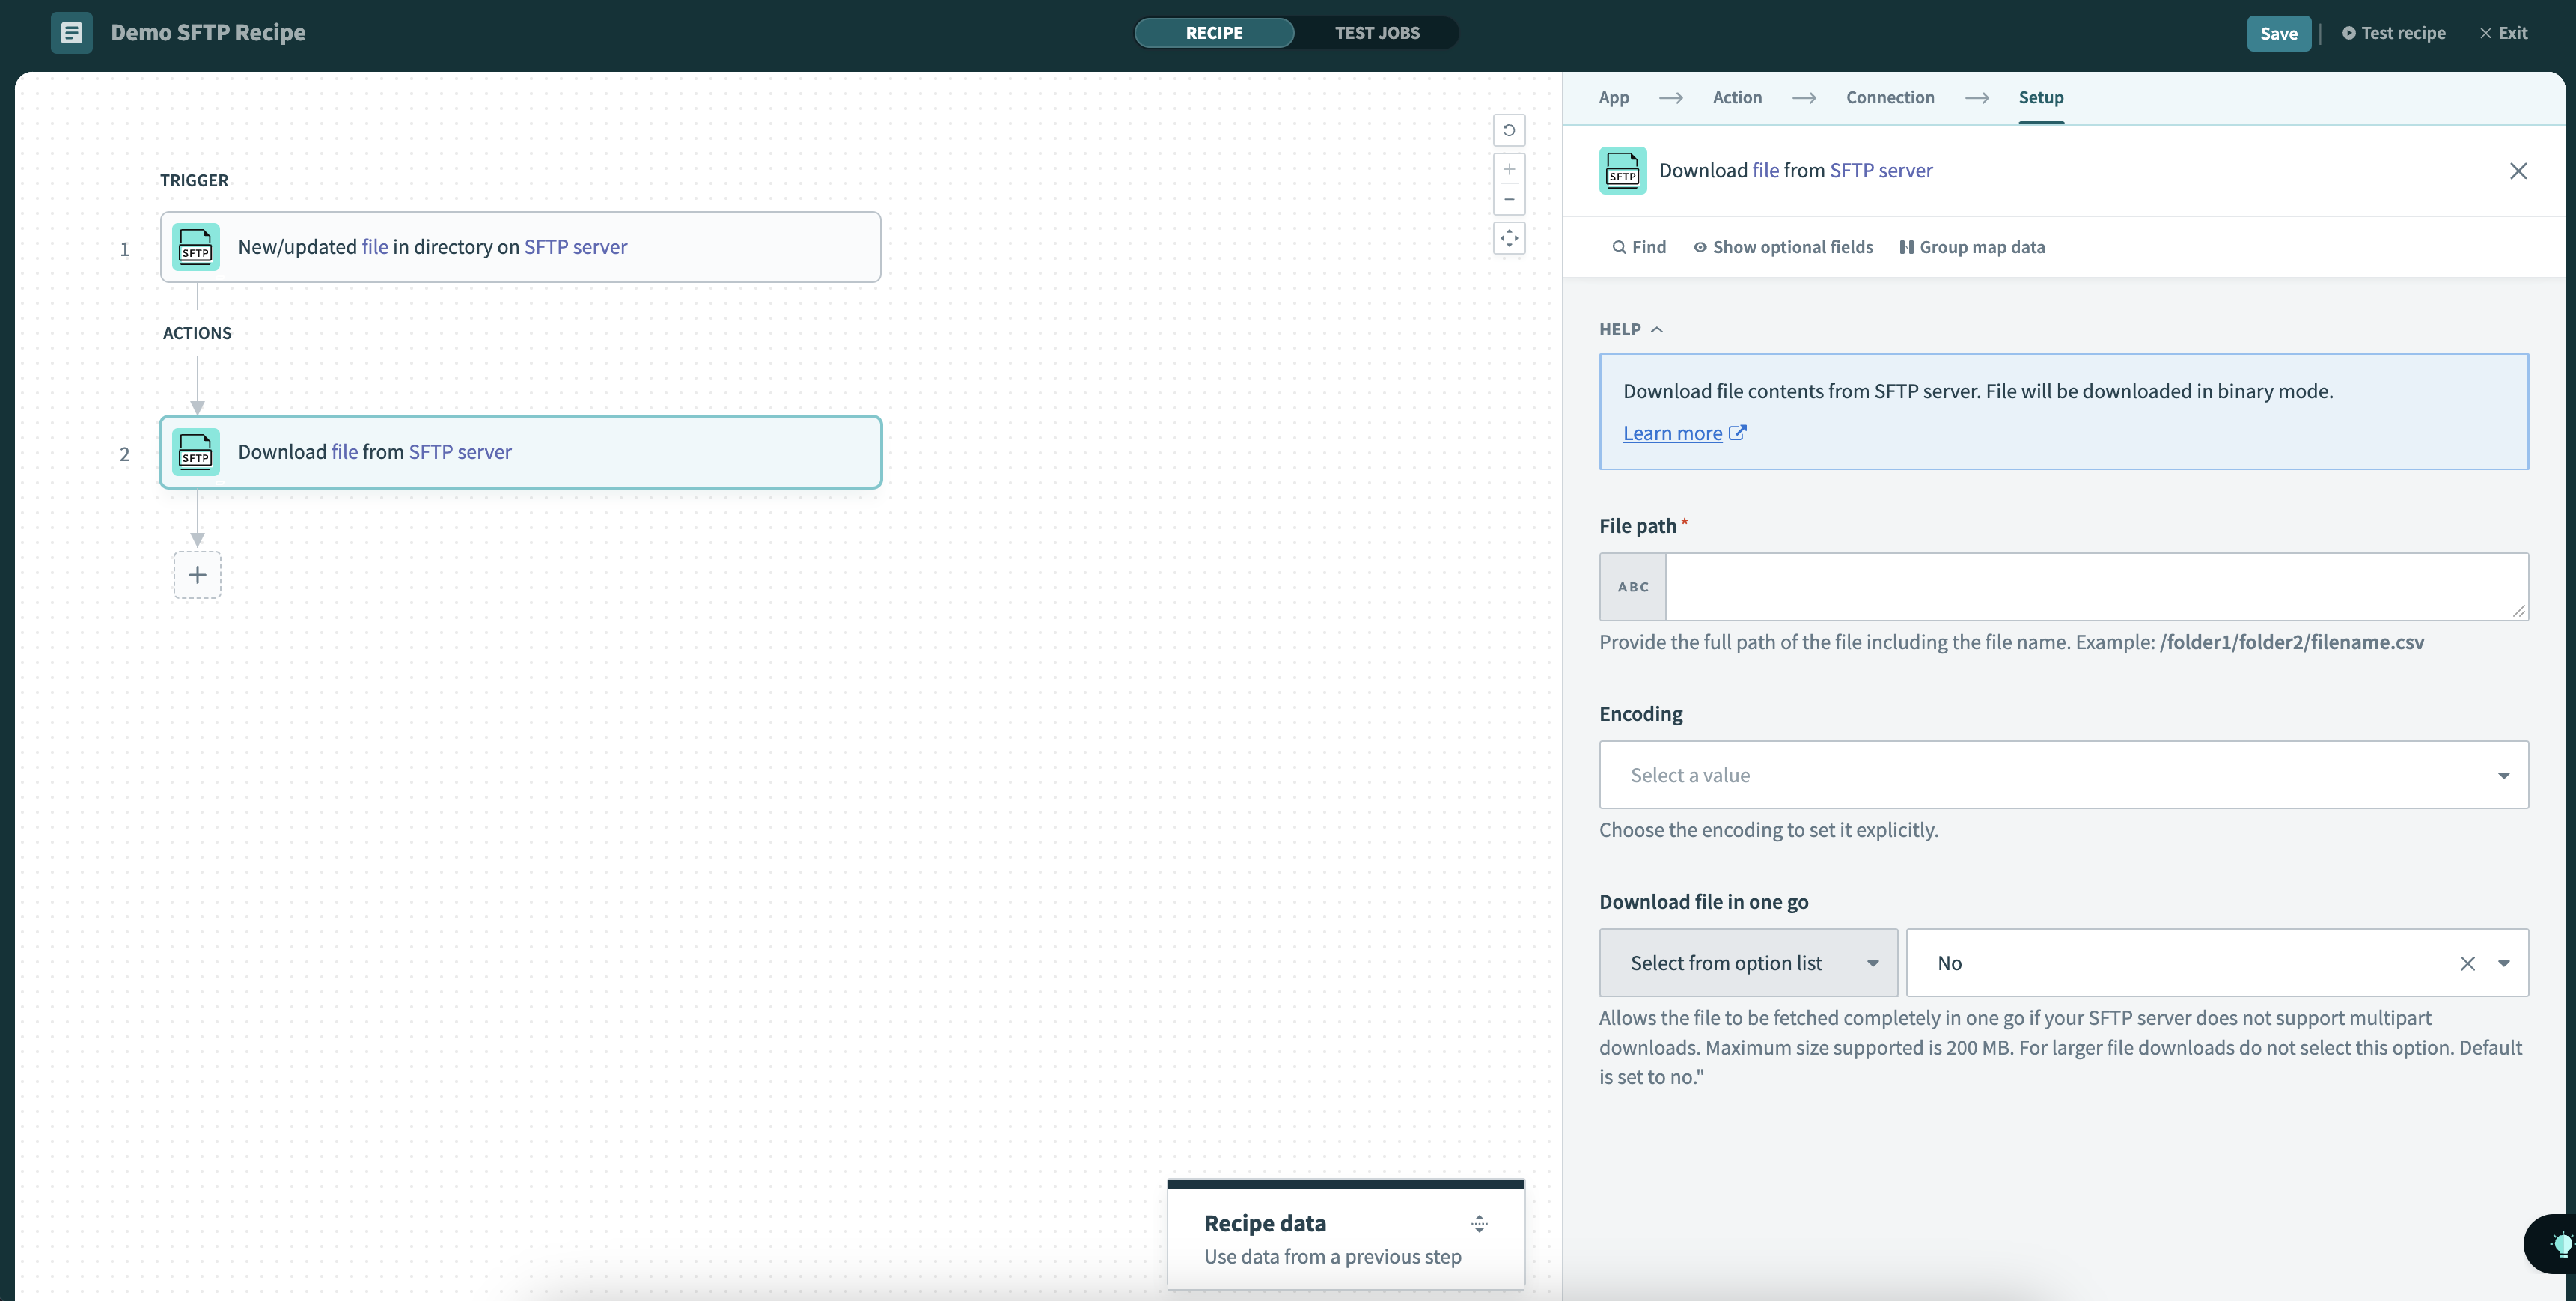Viewport: 2576px width, 1301px height.
Task: Open Group map data
Action: (x=1972, y=246)
